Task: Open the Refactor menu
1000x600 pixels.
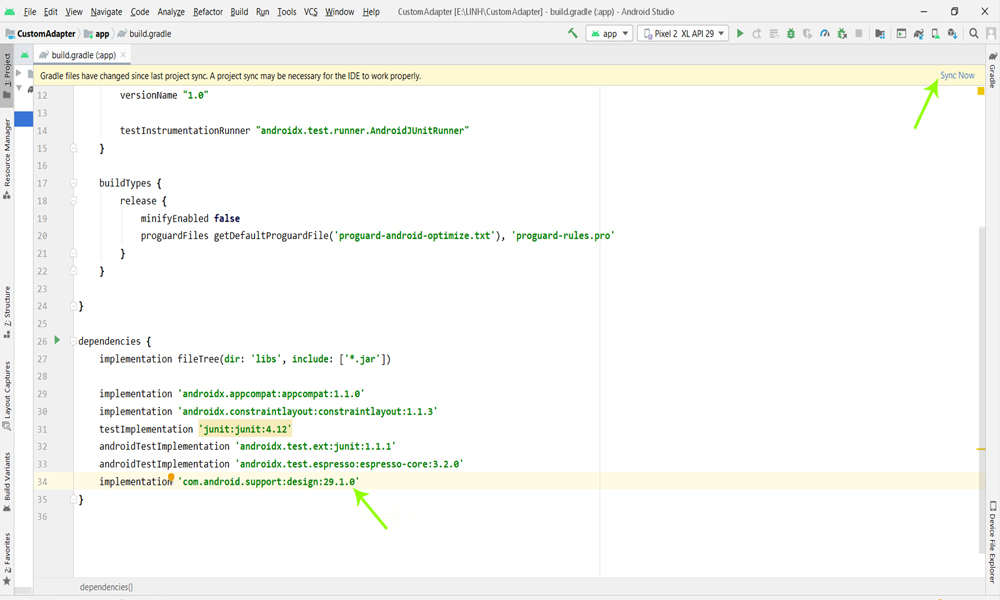Action: (x=208, y=11)
